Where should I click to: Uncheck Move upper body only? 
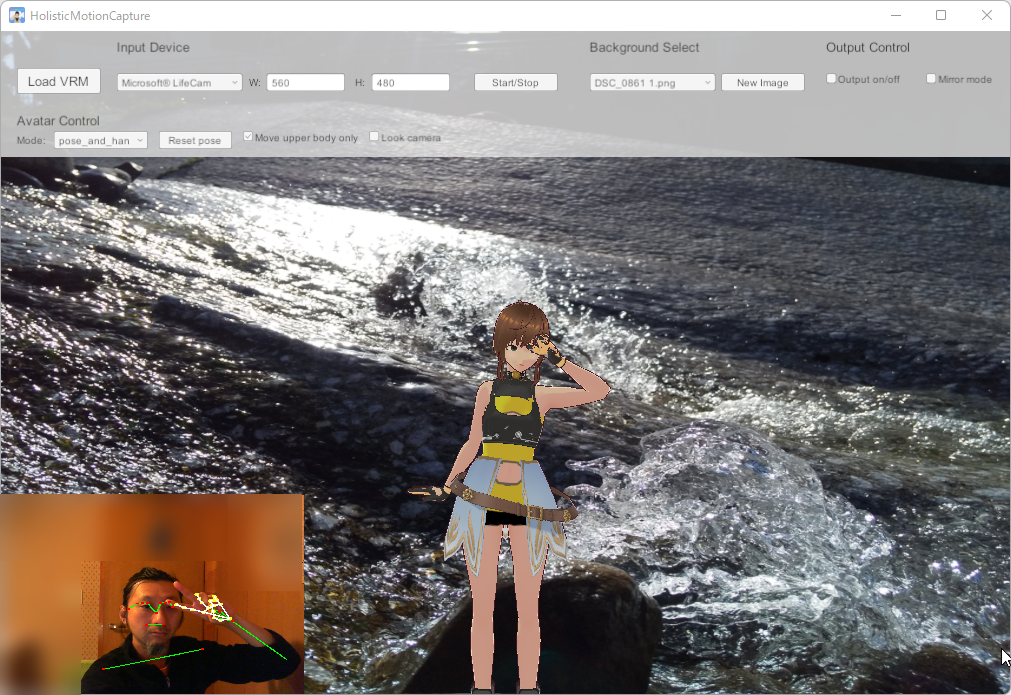pyautogui.click(x=247, y=136)
